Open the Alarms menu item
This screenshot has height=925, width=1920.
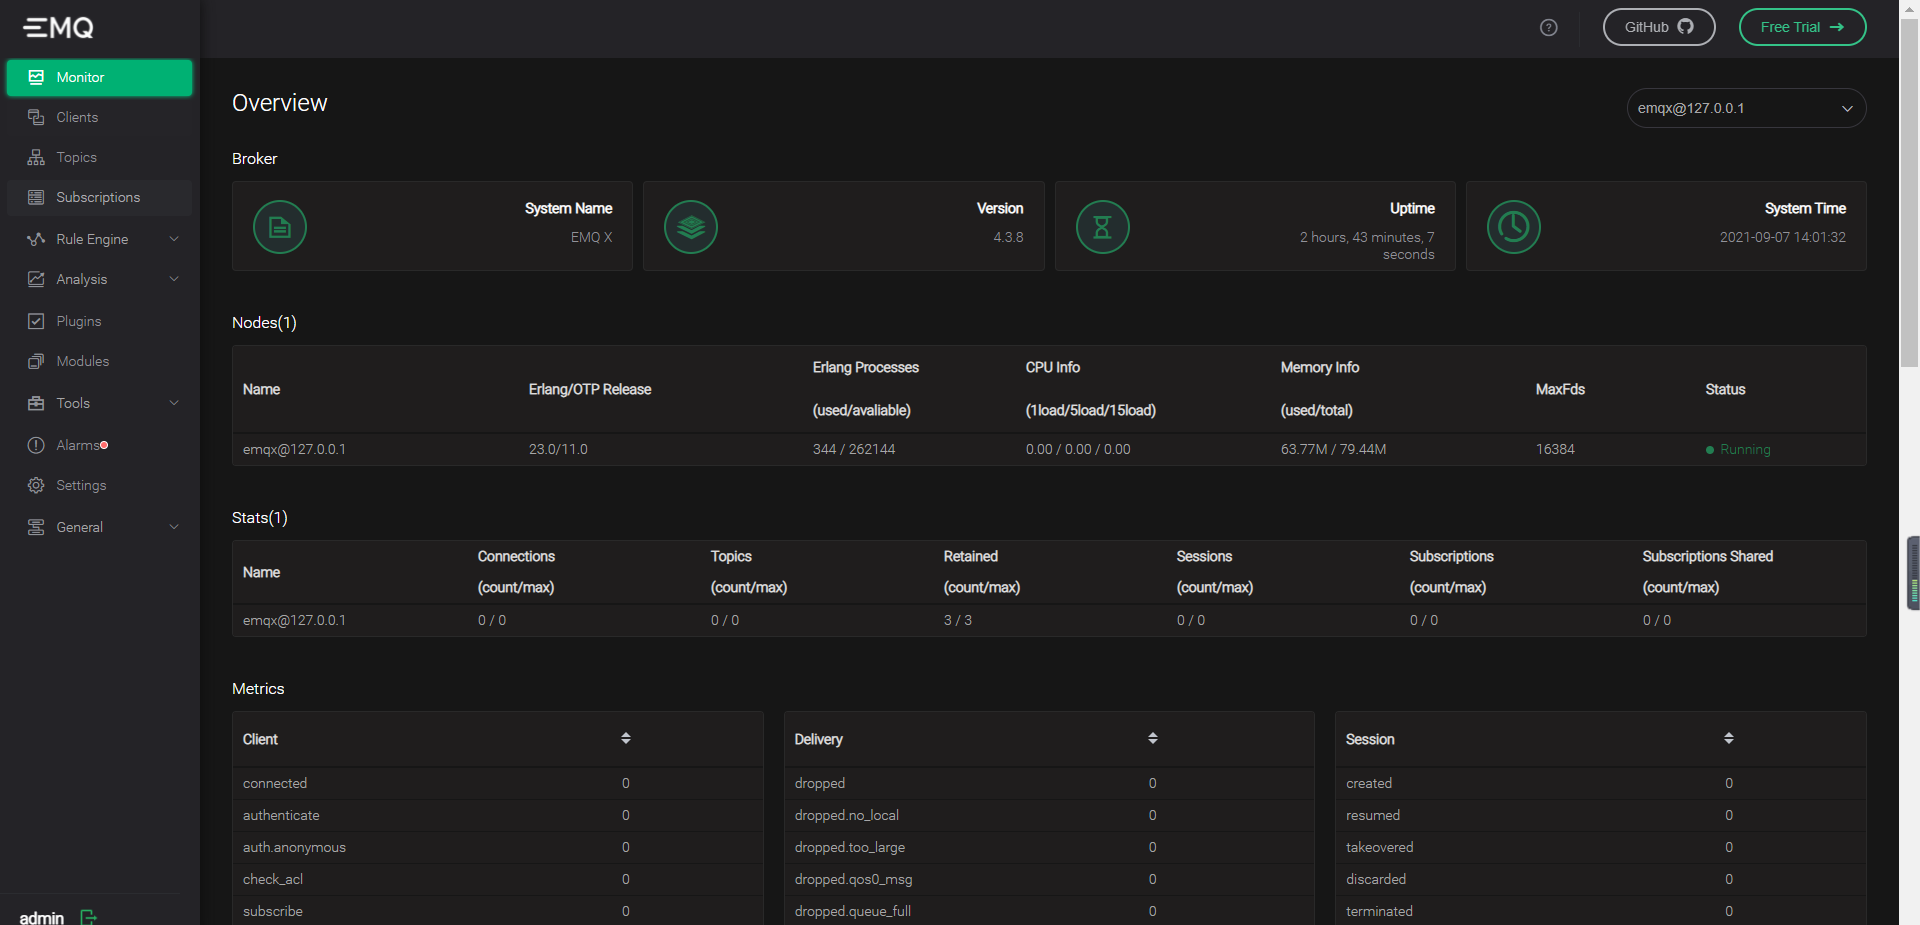[99, 445]
